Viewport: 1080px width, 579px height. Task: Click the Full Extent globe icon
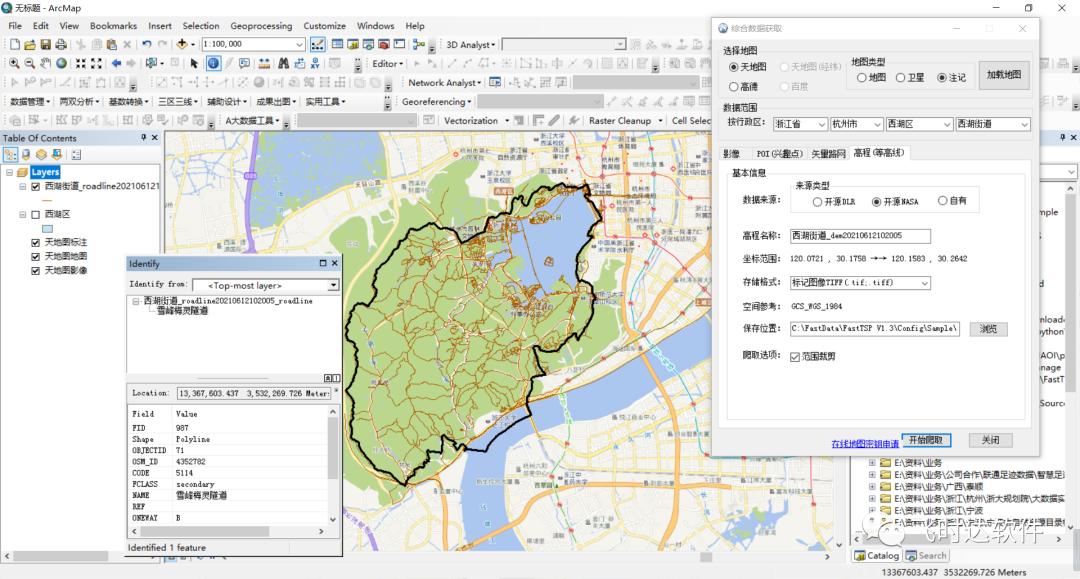click(x=62, y=63)
